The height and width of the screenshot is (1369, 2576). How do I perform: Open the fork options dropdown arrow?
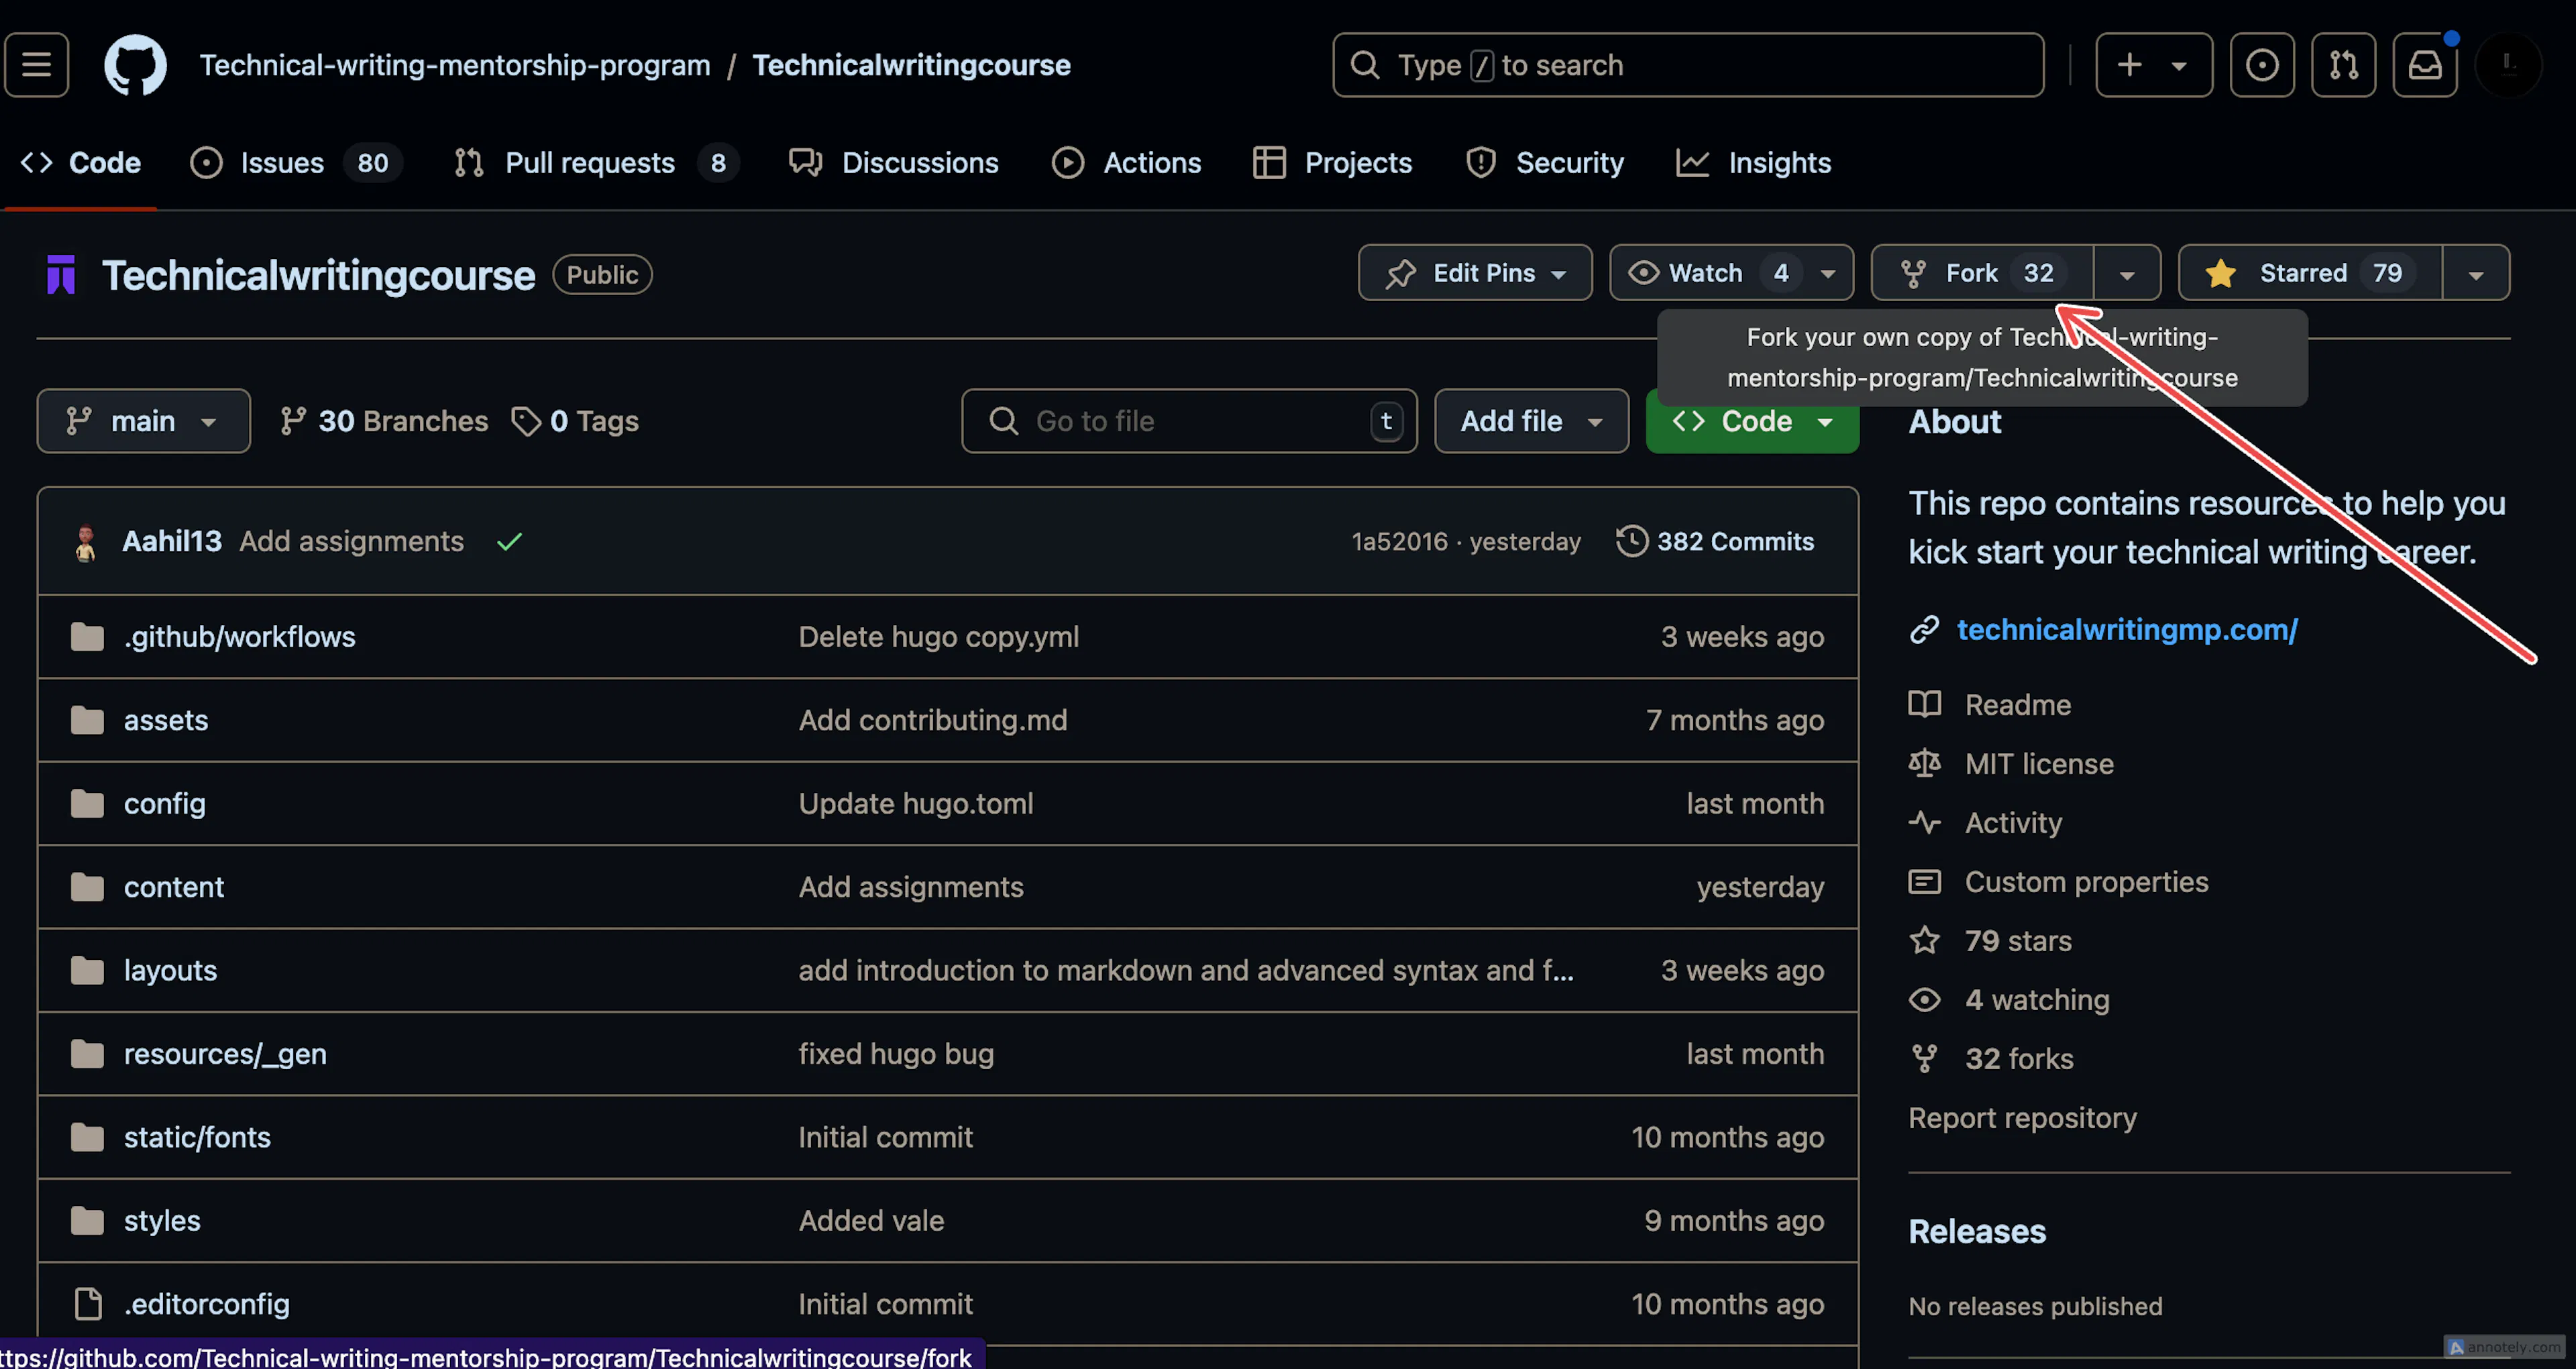[x=2127, y=273]
